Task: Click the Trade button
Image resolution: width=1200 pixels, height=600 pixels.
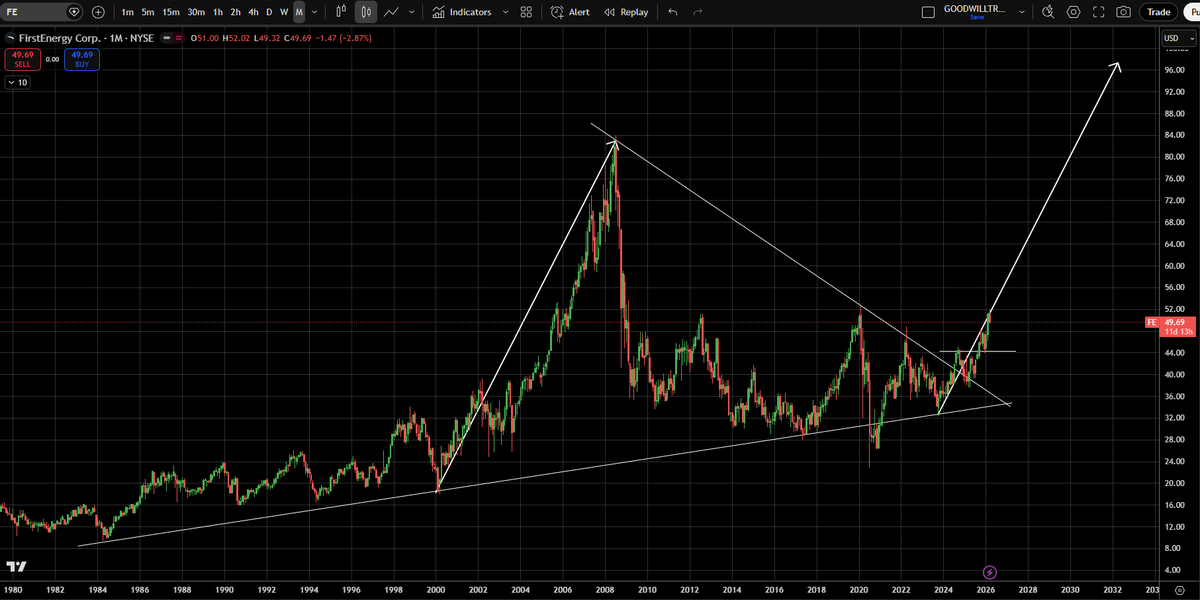Action: click(1159, 12)
